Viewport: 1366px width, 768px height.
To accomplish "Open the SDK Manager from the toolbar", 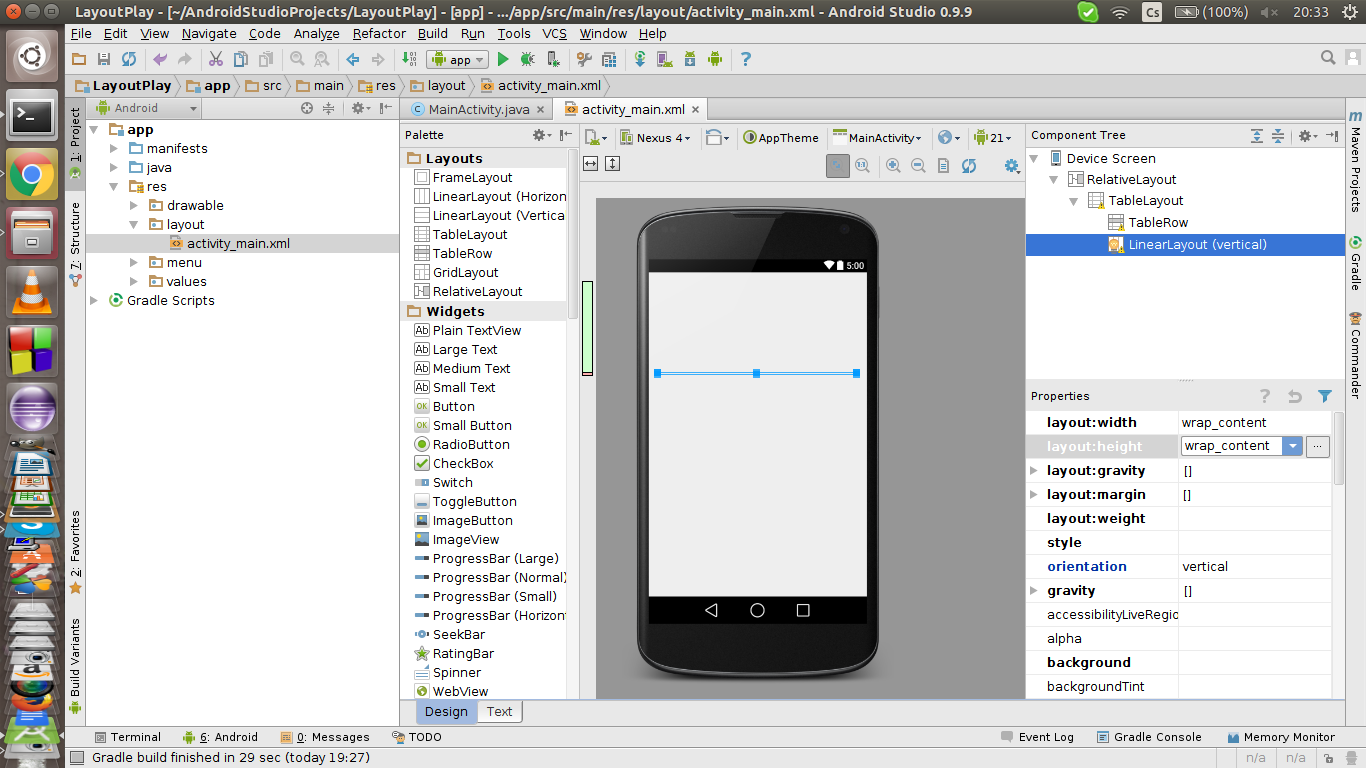I will point(690,59).
